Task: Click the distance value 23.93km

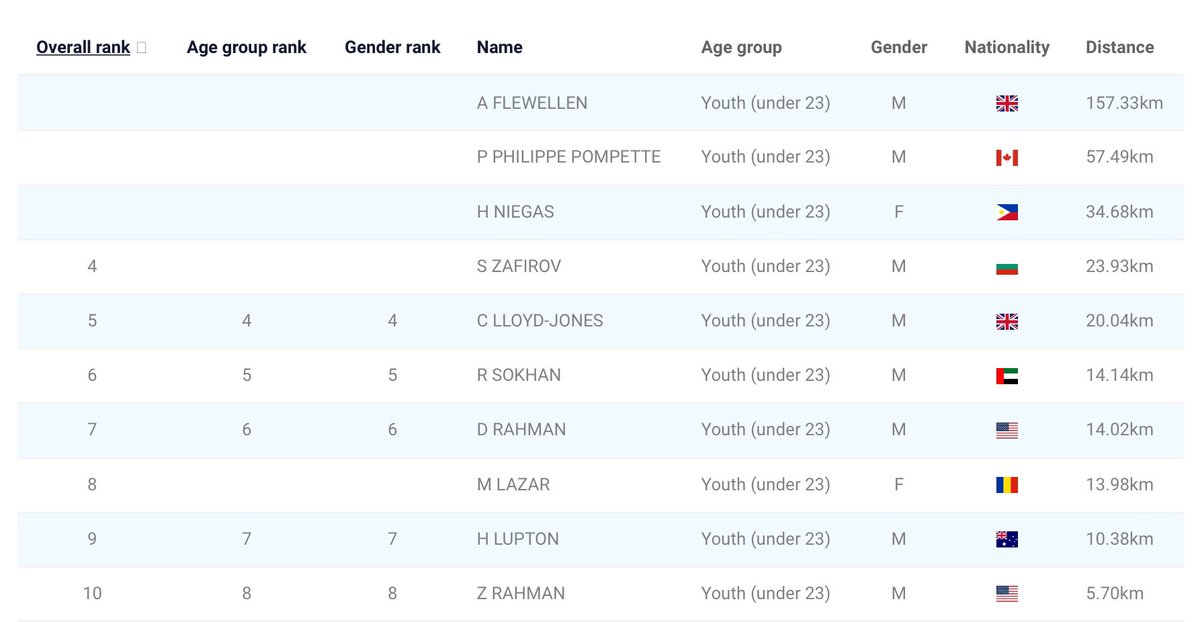Action: click(1120, 266)
